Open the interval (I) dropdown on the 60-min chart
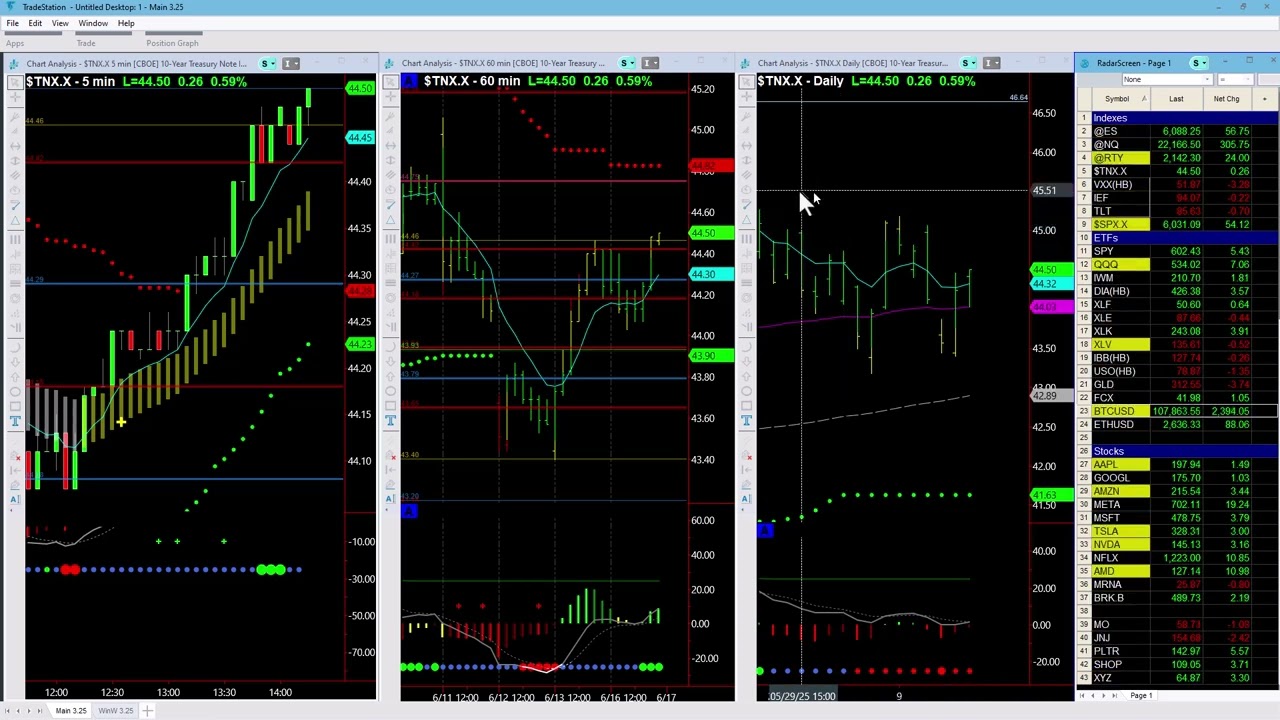This screenshot has height=720, width=1280. click(x=650, y=63)
